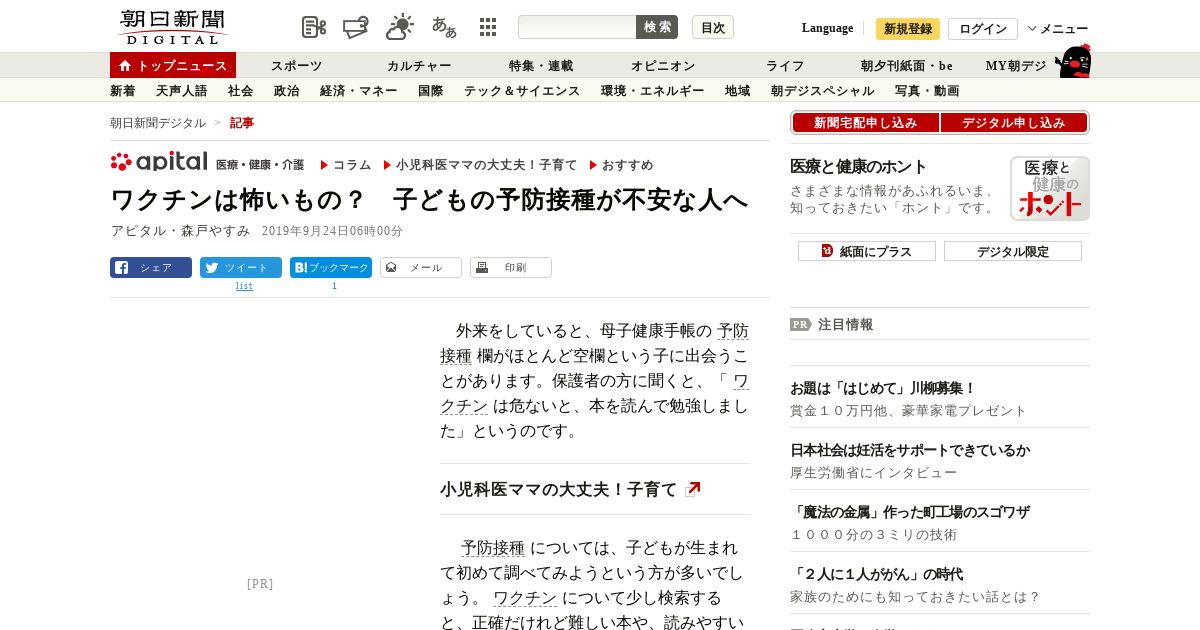Open the オピニオン tab
The image size is (1200, 630).
coord(663,66)
